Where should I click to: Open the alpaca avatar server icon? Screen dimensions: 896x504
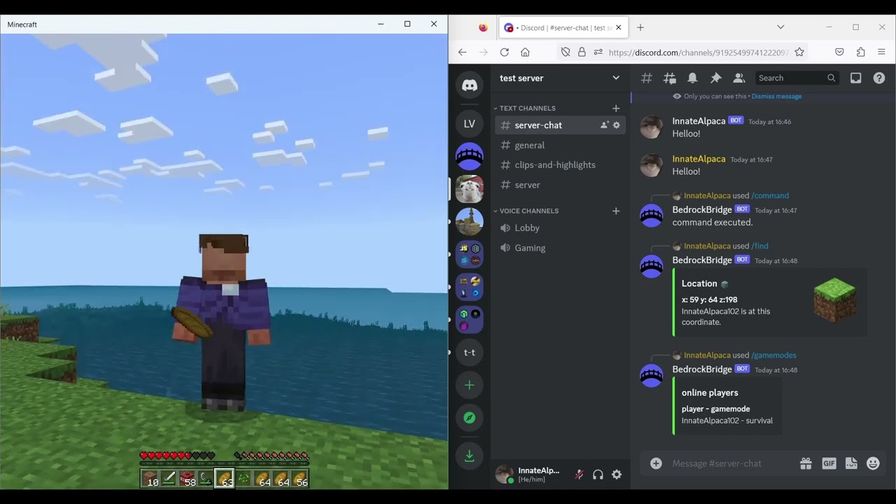(469, 189)
